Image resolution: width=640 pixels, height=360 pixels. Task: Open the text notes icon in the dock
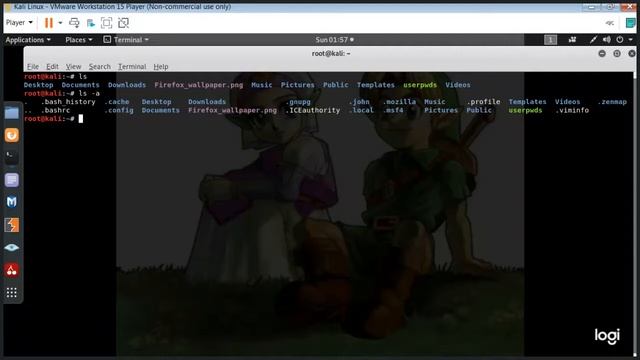click(11, 180)
